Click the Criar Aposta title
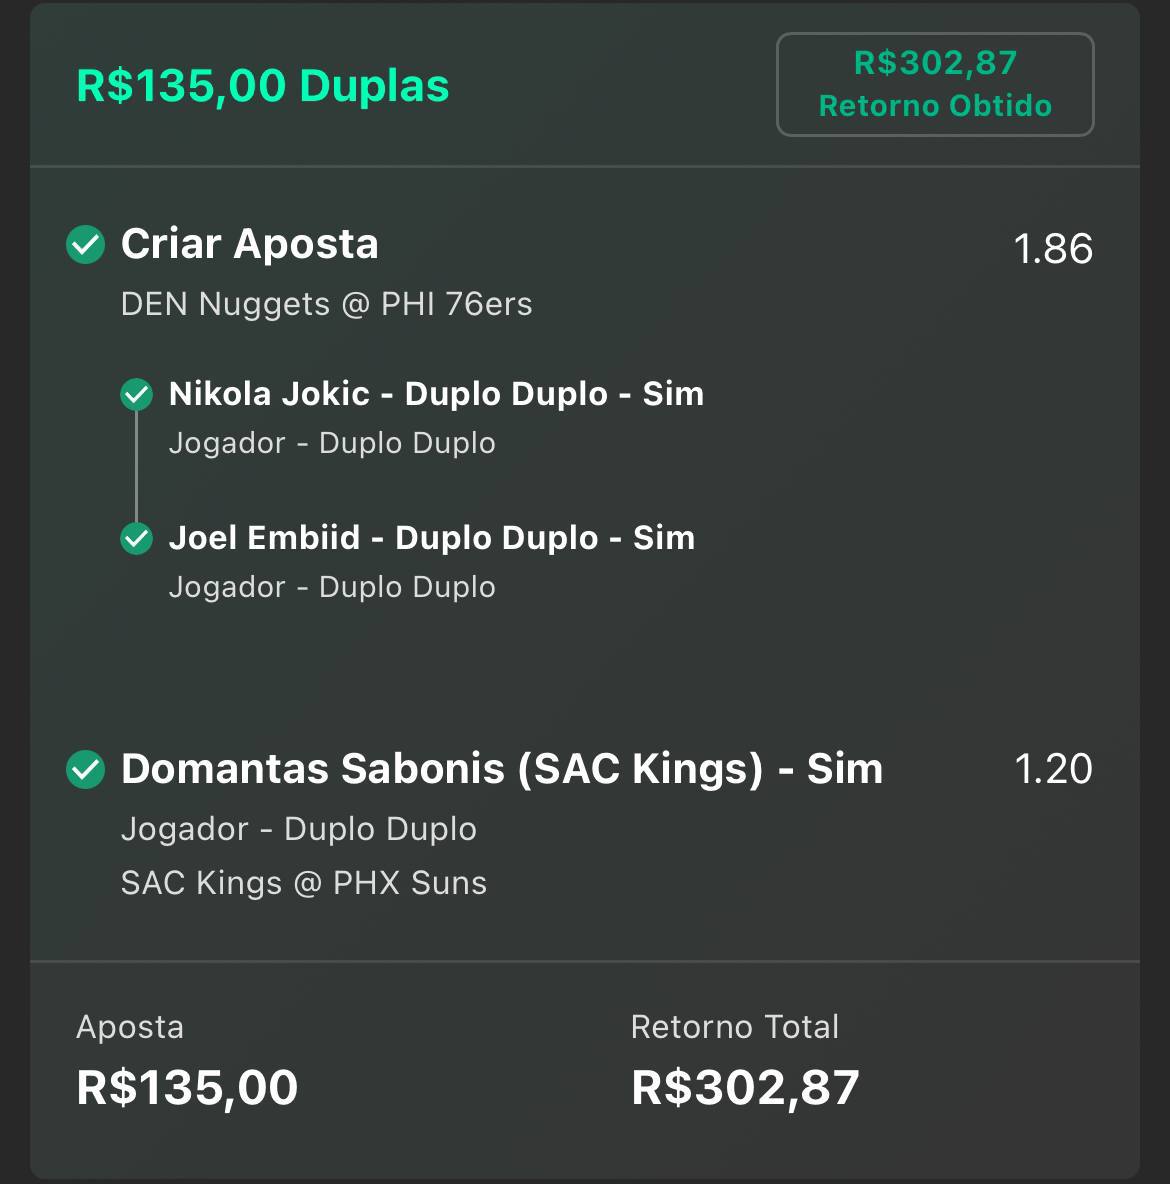 click(x=250, y=244)
